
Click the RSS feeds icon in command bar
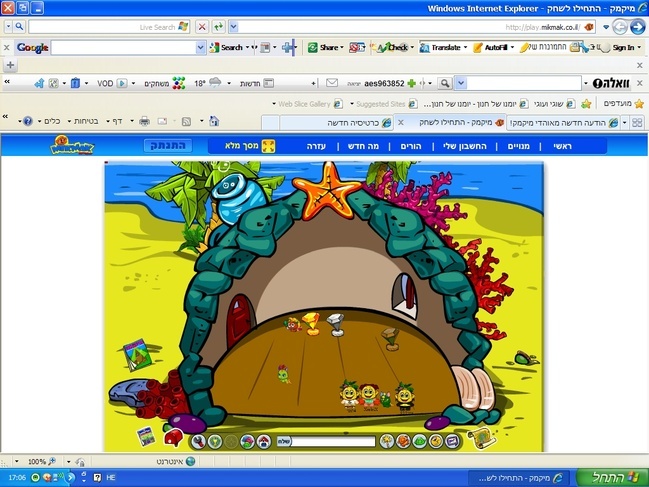186,121
